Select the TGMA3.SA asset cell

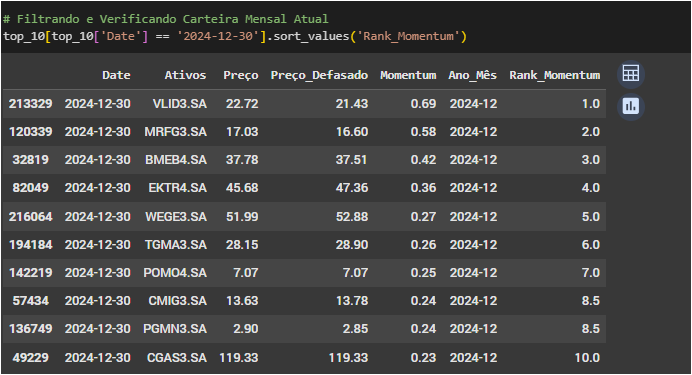(x=176, y=244)
